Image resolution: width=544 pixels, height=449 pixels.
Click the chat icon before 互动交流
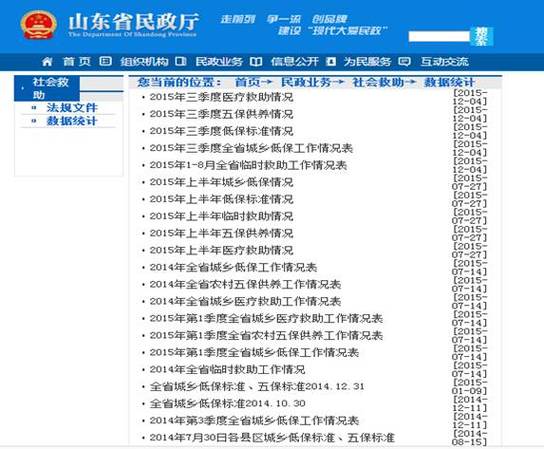404,61
